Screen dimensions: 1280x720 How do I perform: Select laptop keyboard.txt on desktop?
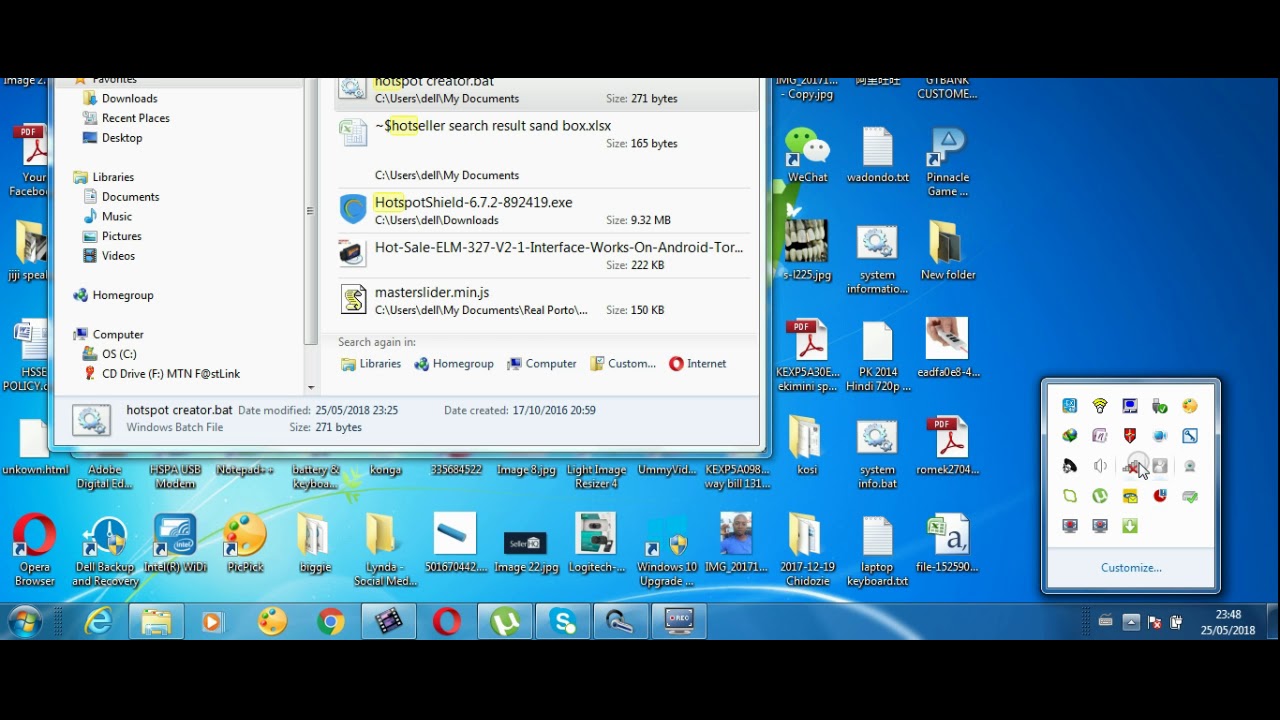[877, 550]
